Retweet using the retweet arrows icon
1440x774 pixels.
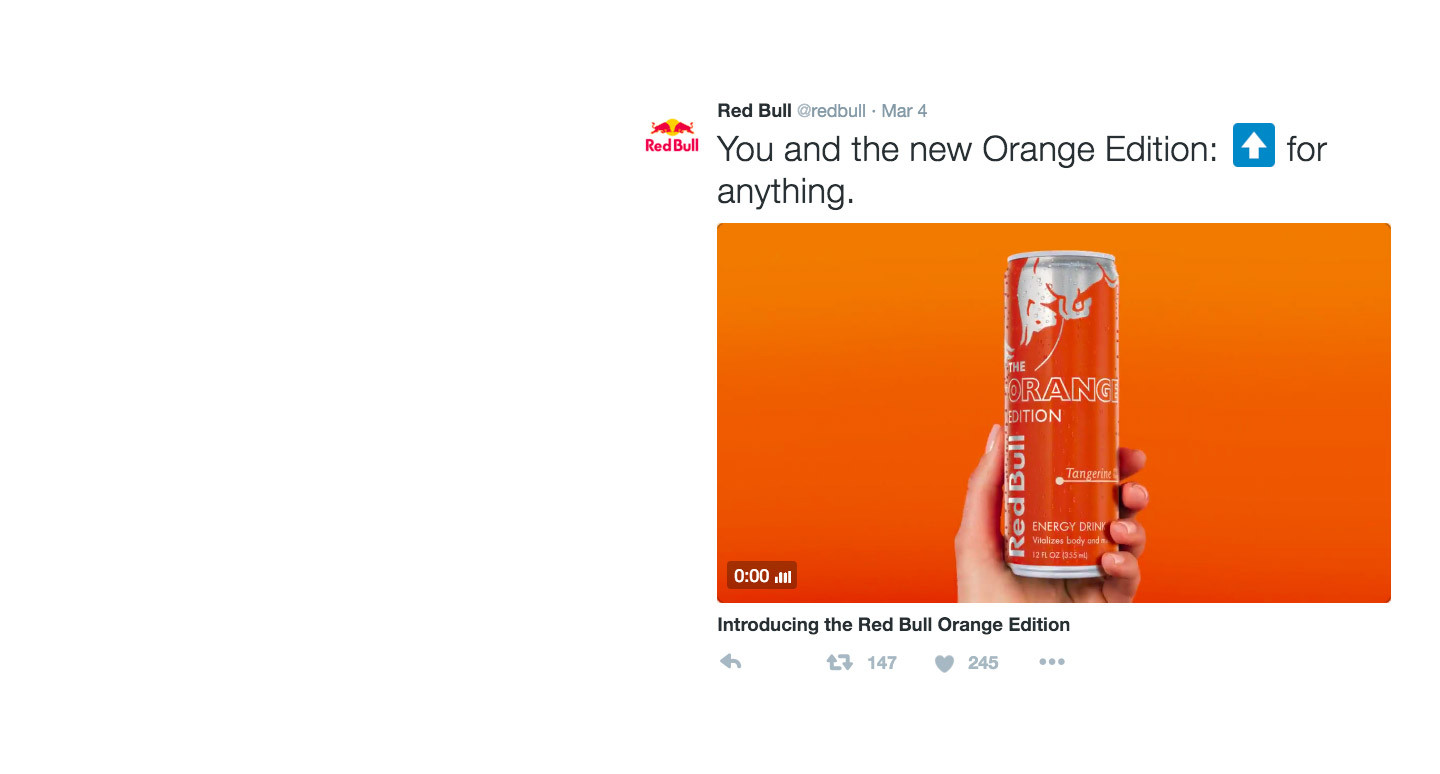pyautogui.click(x=840, y=662)
